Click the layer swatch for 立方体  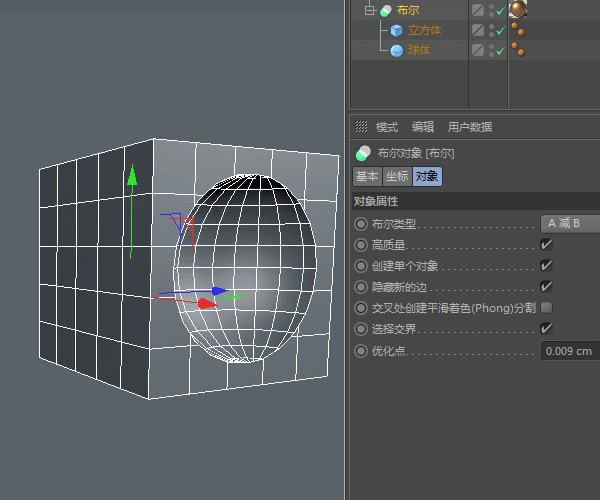[x=478, y=30]
